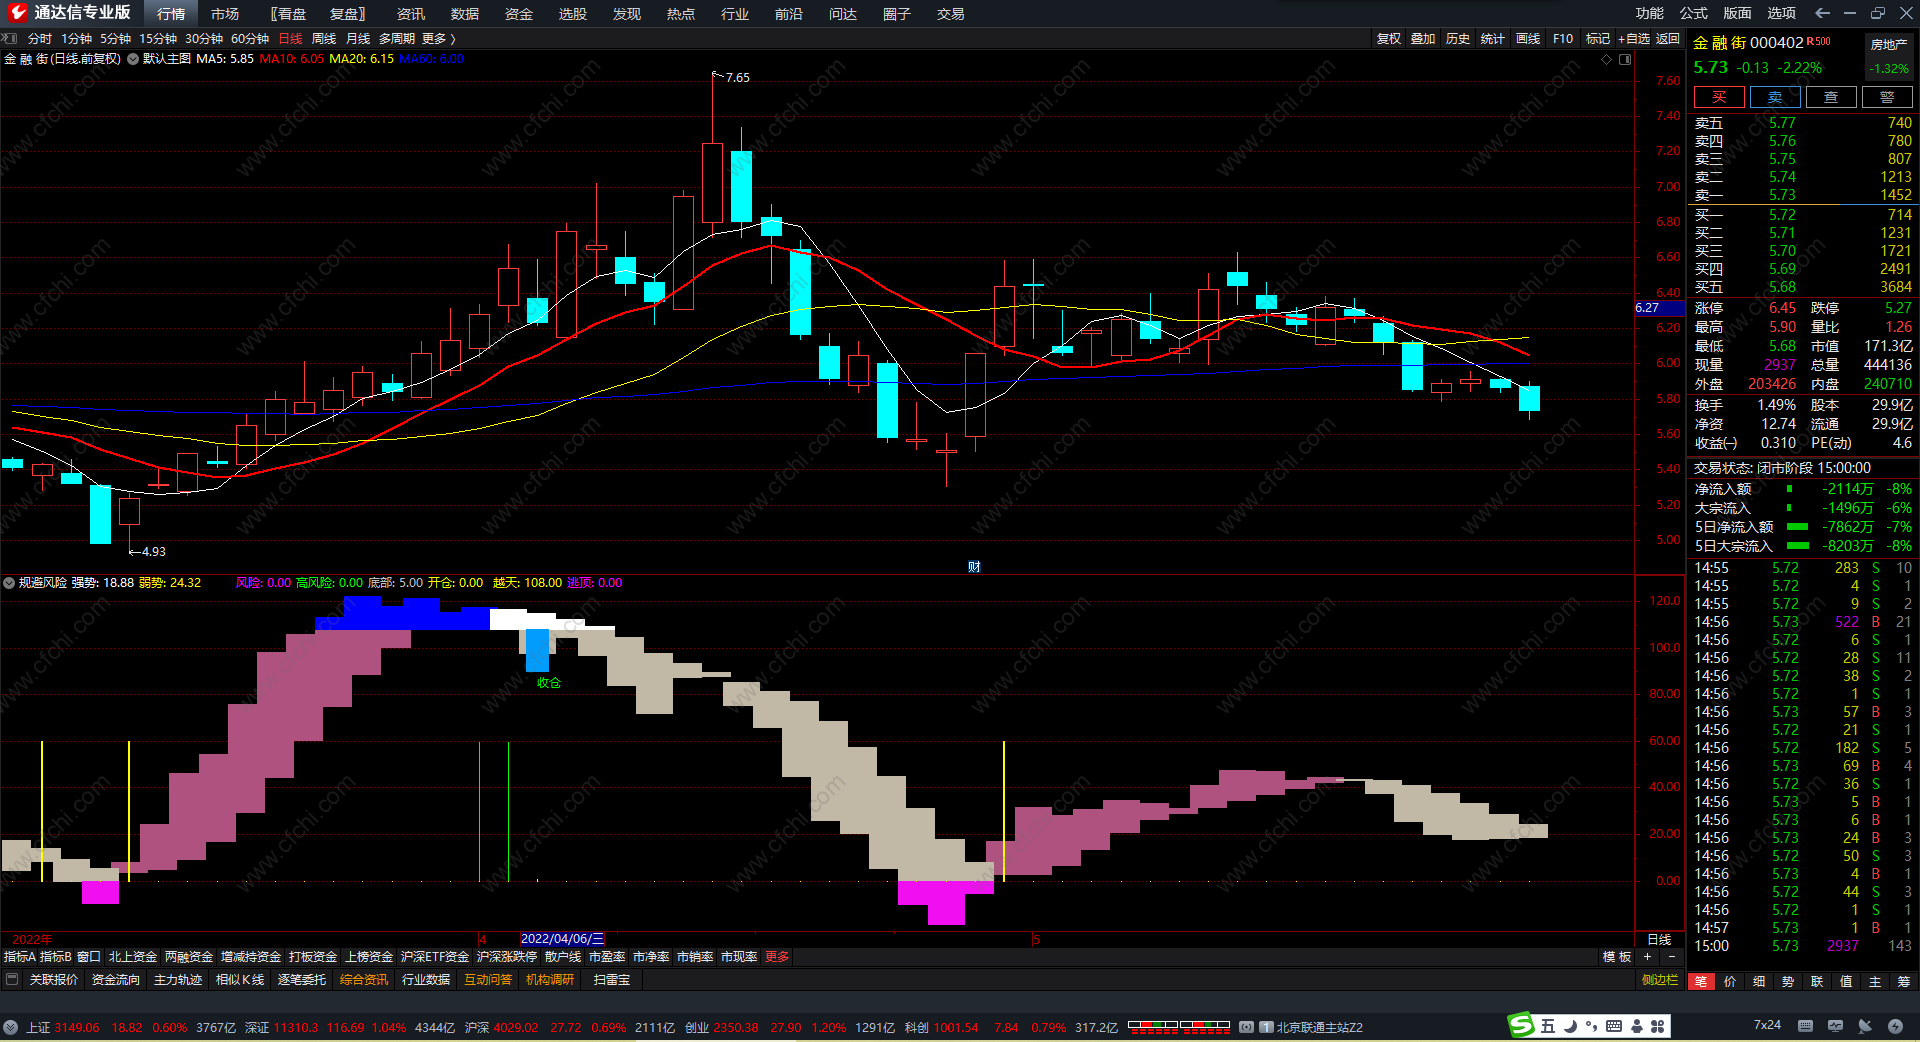
Task: Click the status bar lightning bolt icon
Action: pos(1895,1026)
